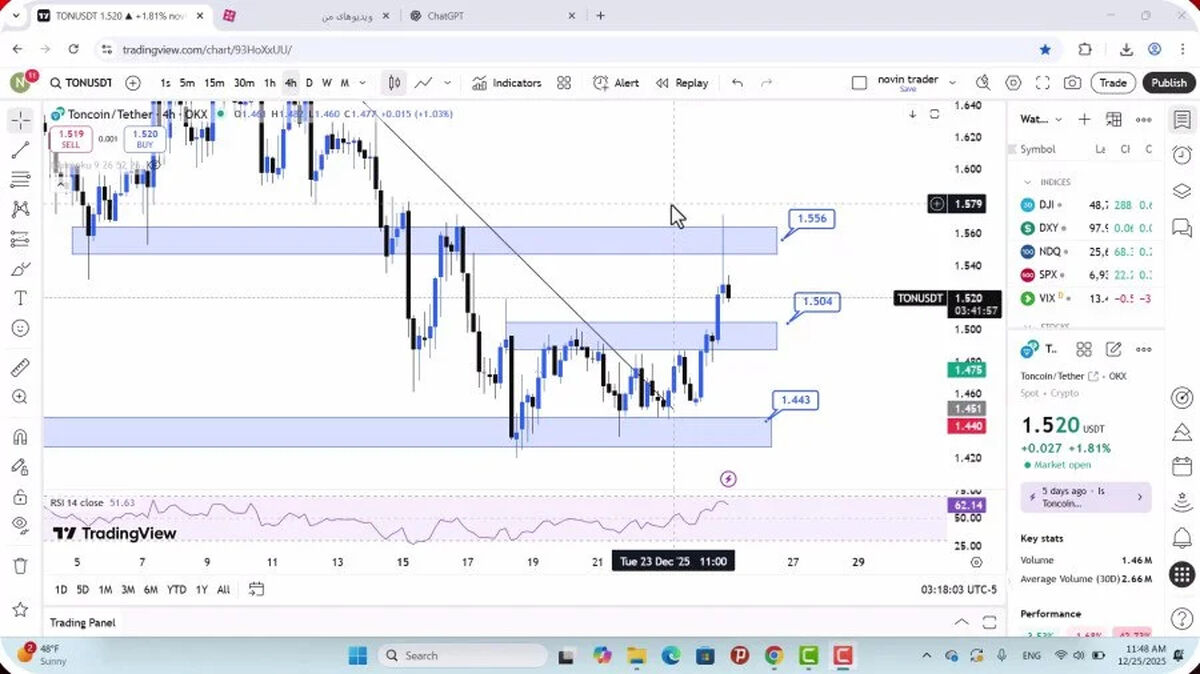Click the trash remove objects icon

pos(20,565)
